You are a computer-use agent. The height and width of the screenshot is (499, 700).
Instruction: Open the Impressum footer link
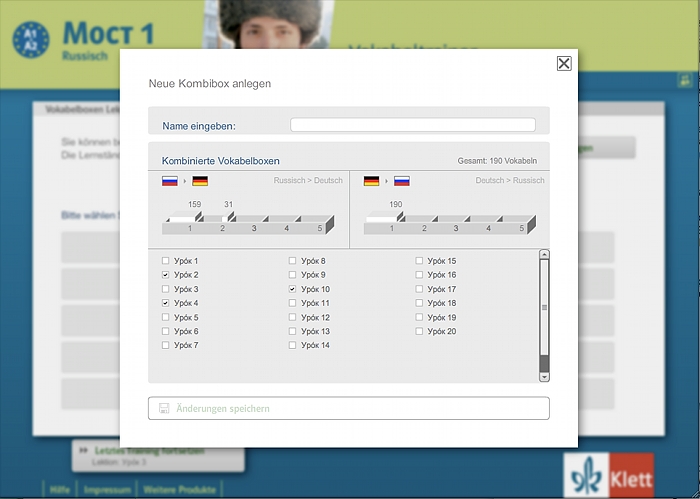coord(107,490)
